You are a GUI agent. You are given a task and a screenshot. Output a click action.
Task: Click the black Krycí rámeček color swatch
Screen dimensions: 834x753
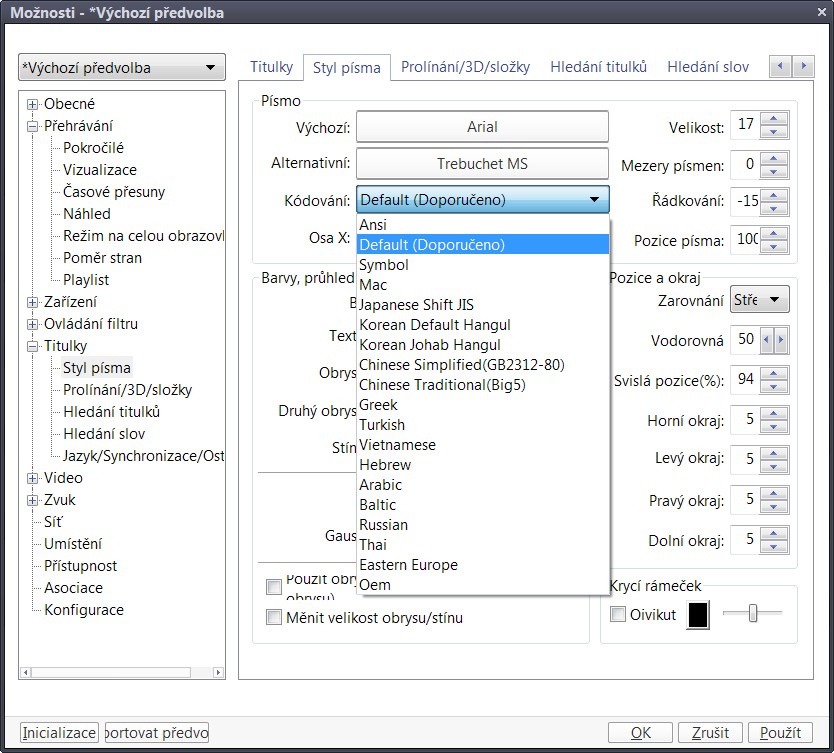698,615
